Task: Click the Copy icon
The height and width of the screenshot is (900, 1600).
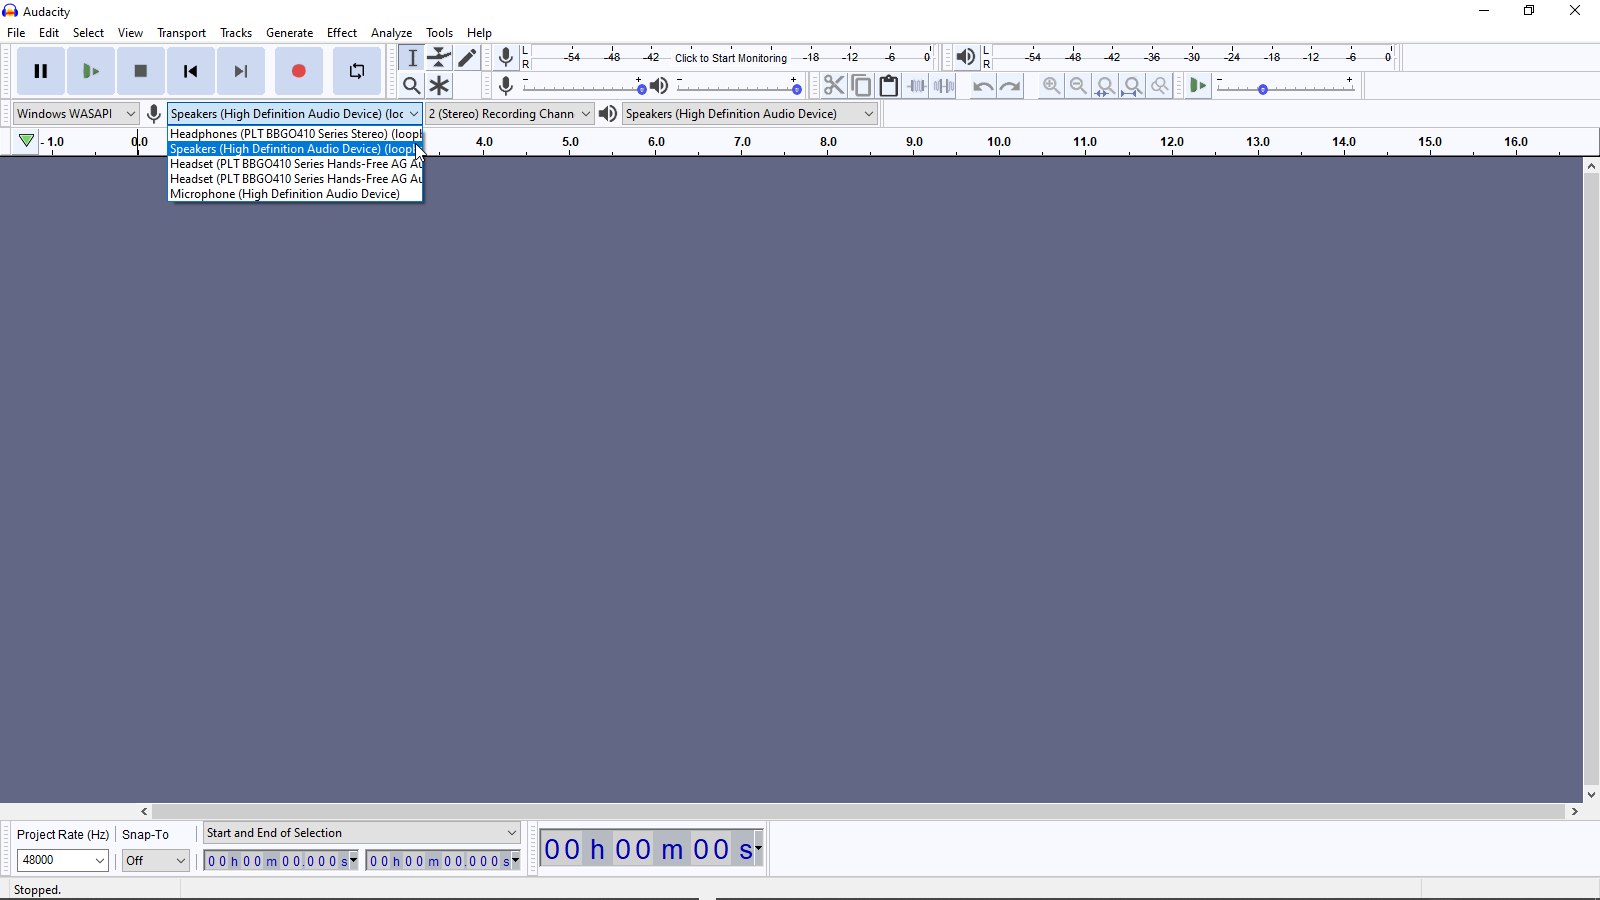Action: pos(861,86)
